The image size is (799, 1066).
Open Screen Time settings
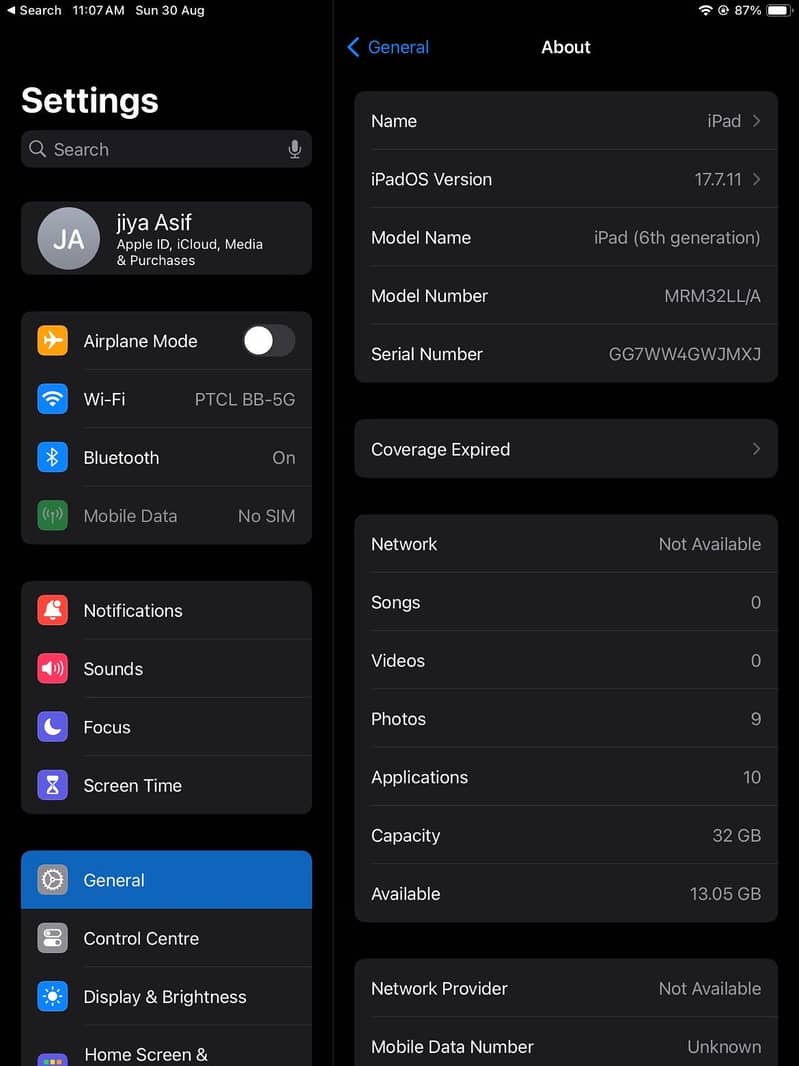pos(167,785)
